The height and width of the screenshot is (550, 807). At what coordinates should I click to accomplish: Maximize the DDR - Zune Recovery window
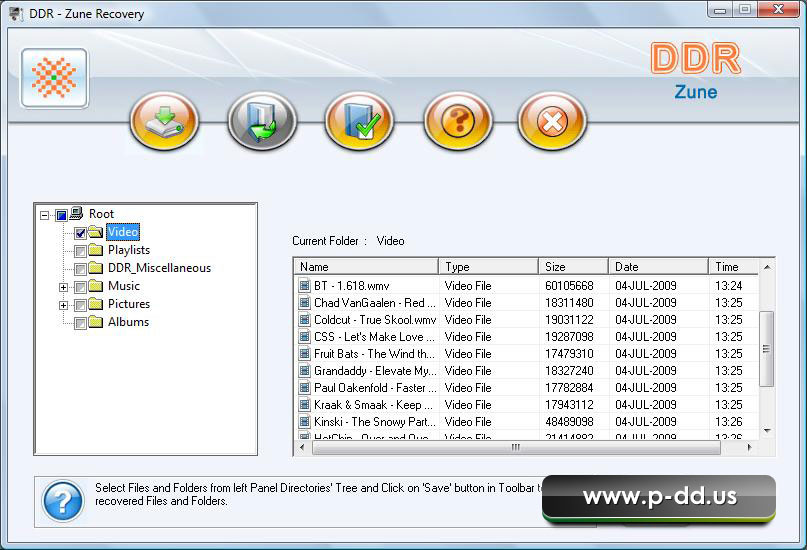click(x=745, y=10)
